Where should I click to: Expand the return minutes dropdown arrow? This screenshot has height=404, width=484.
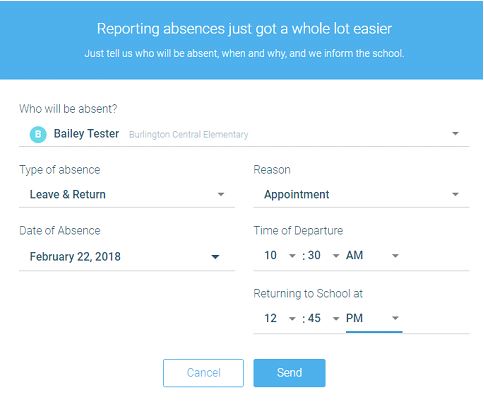(336, 318)
